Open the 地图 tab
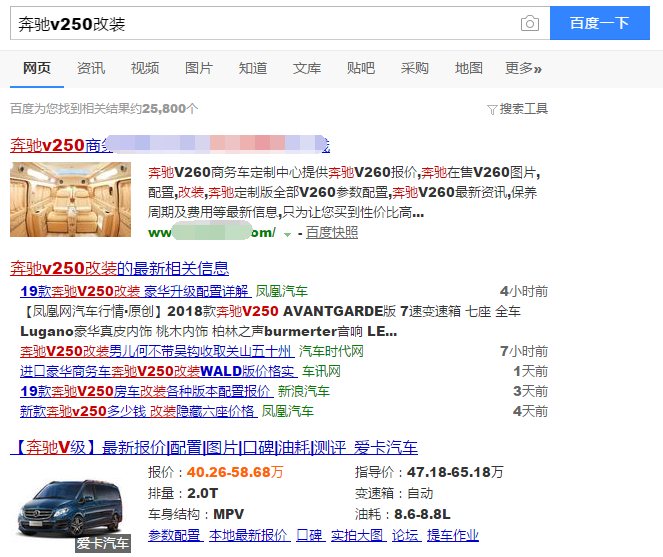Image resolution: width=663 pixels, height=557 pixels. pyautogui.click(x=469, y=68)
